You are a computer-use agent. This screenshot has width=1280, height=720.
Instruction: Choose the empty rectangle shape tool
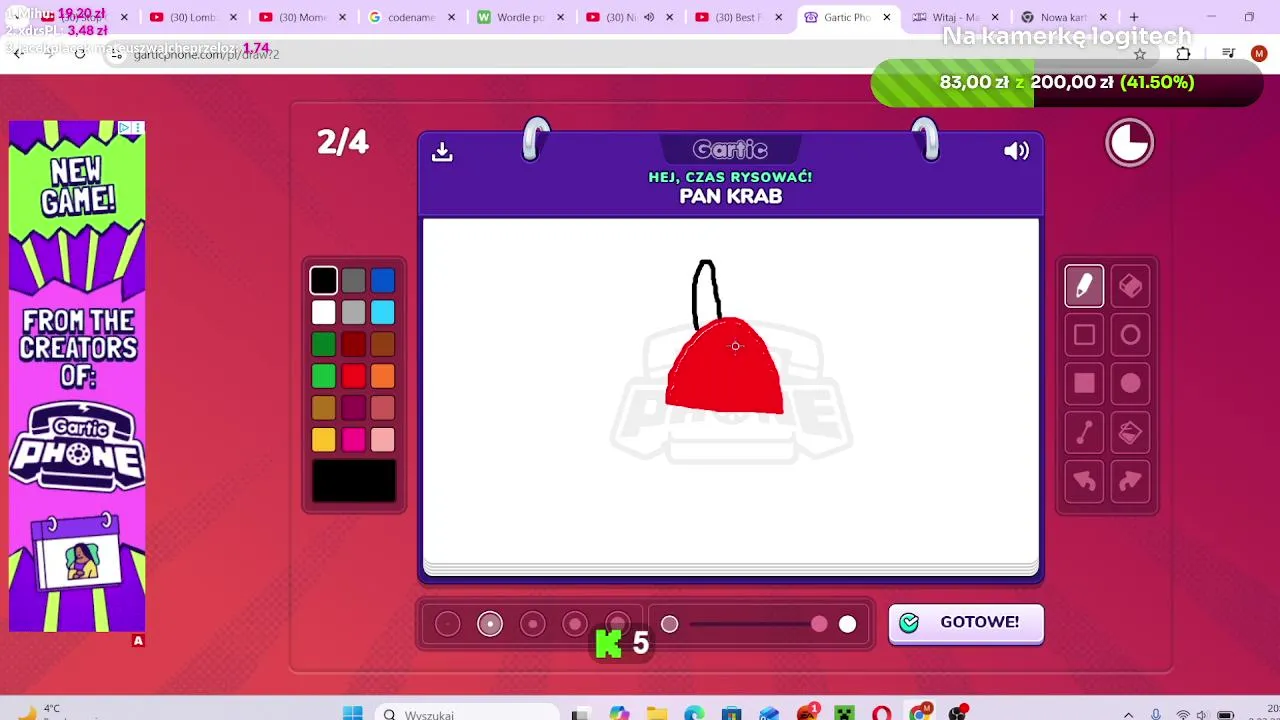[1084, 335]
